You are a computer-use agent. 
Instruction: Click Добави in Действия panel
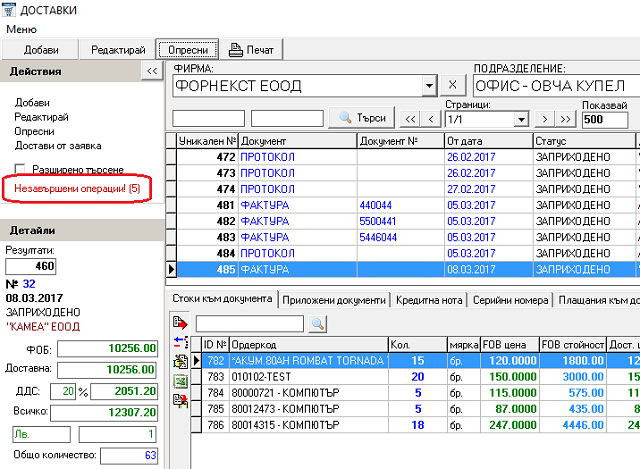pos(32,103)
